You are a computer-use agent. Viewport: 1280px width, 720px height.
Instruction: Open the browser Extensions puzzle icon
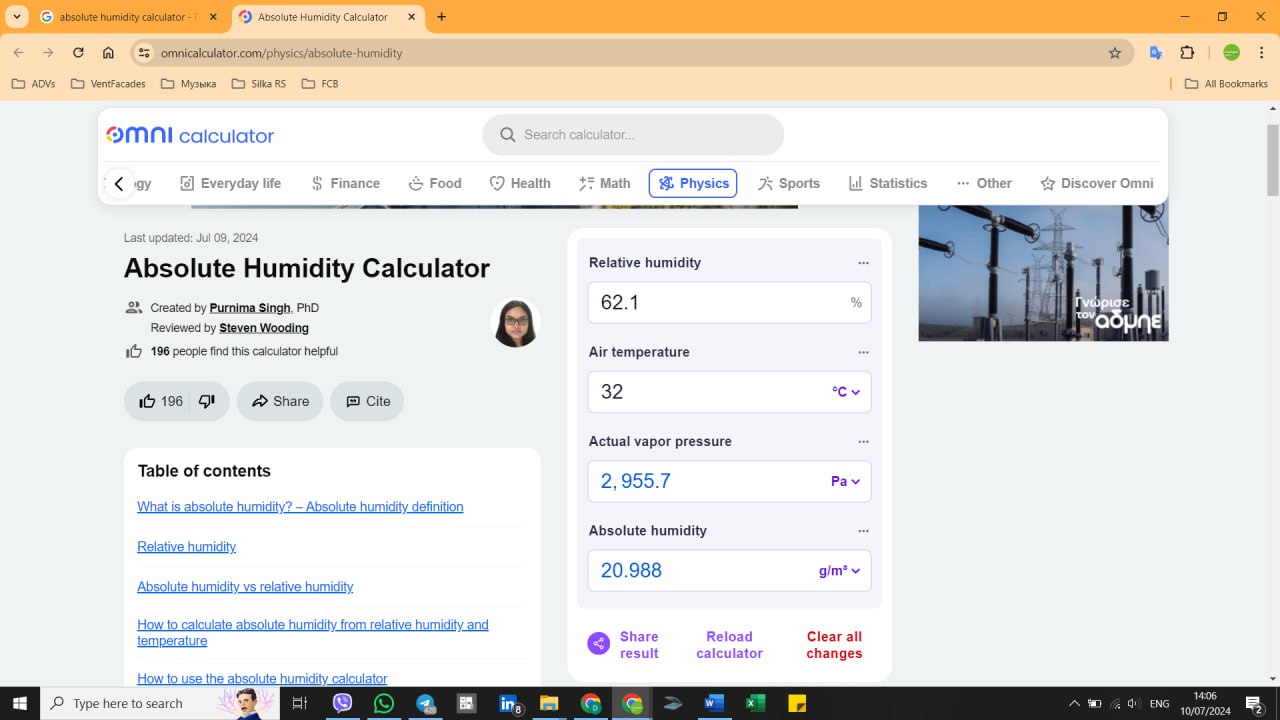click(1187, 53)
